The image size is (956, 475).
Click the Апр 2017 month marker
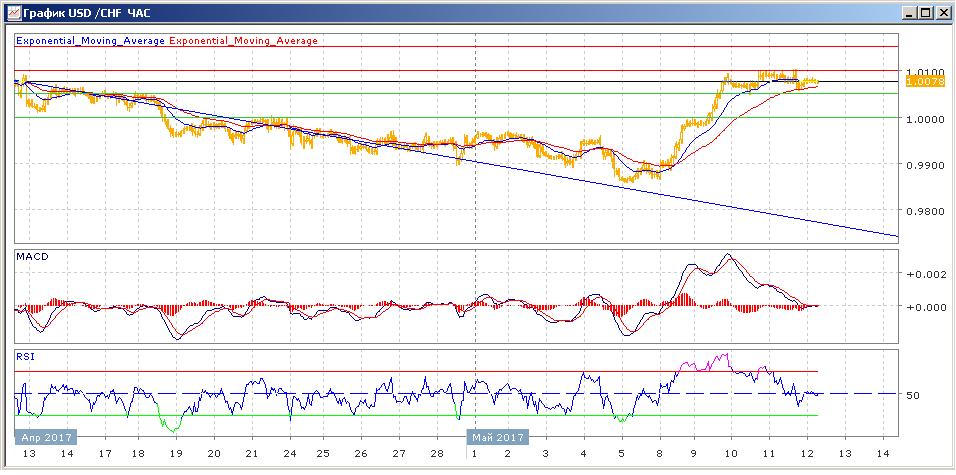(x=46, y=438)
